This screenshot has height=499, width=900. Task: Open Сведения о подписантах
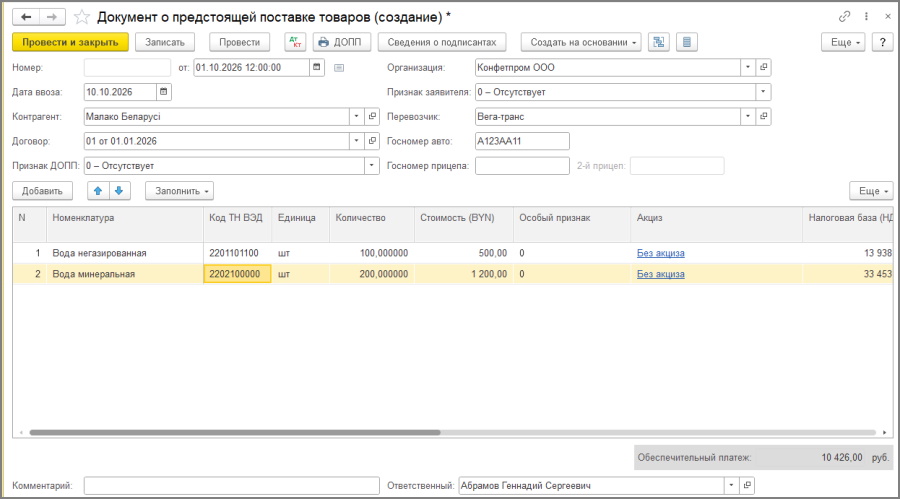441,42
